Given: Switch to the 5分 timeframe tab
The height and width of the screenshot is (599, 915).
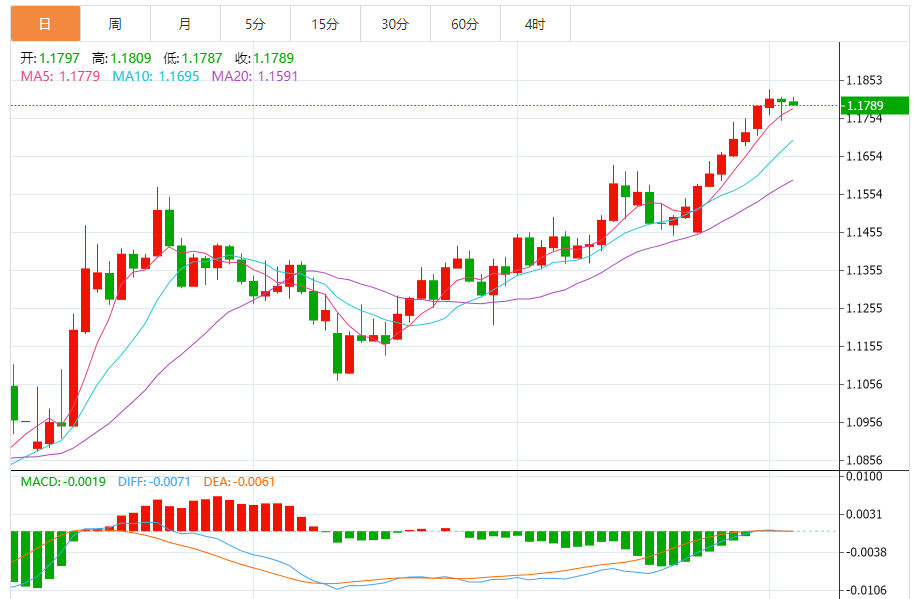Looking at the screenshot, I should point(256,24).
